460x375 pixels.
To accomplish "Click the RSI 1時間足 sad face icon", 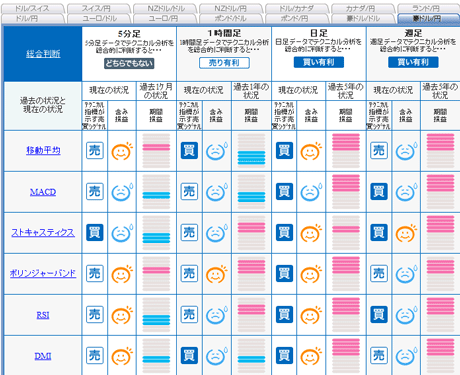I will (217, 315).
